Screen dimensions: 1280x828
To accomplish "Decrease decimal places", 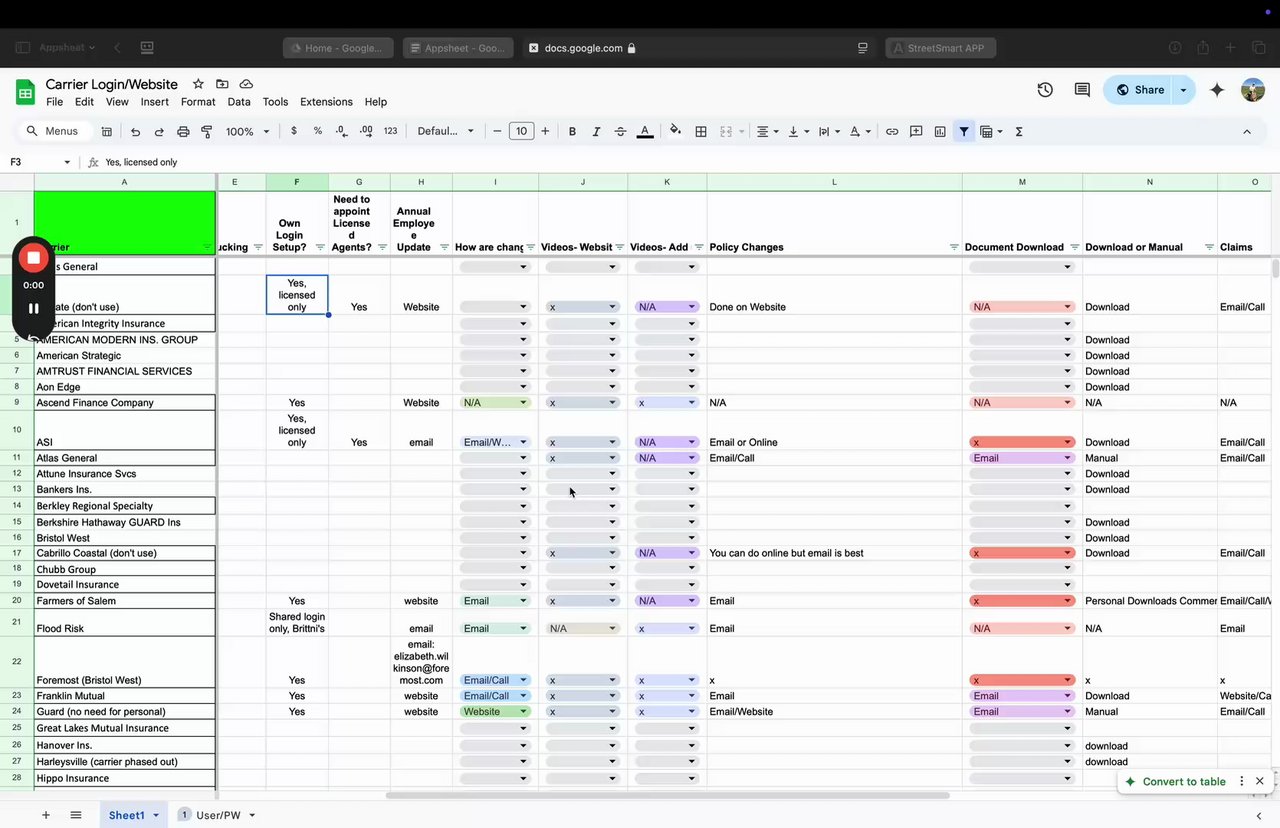I will point(342,131).
